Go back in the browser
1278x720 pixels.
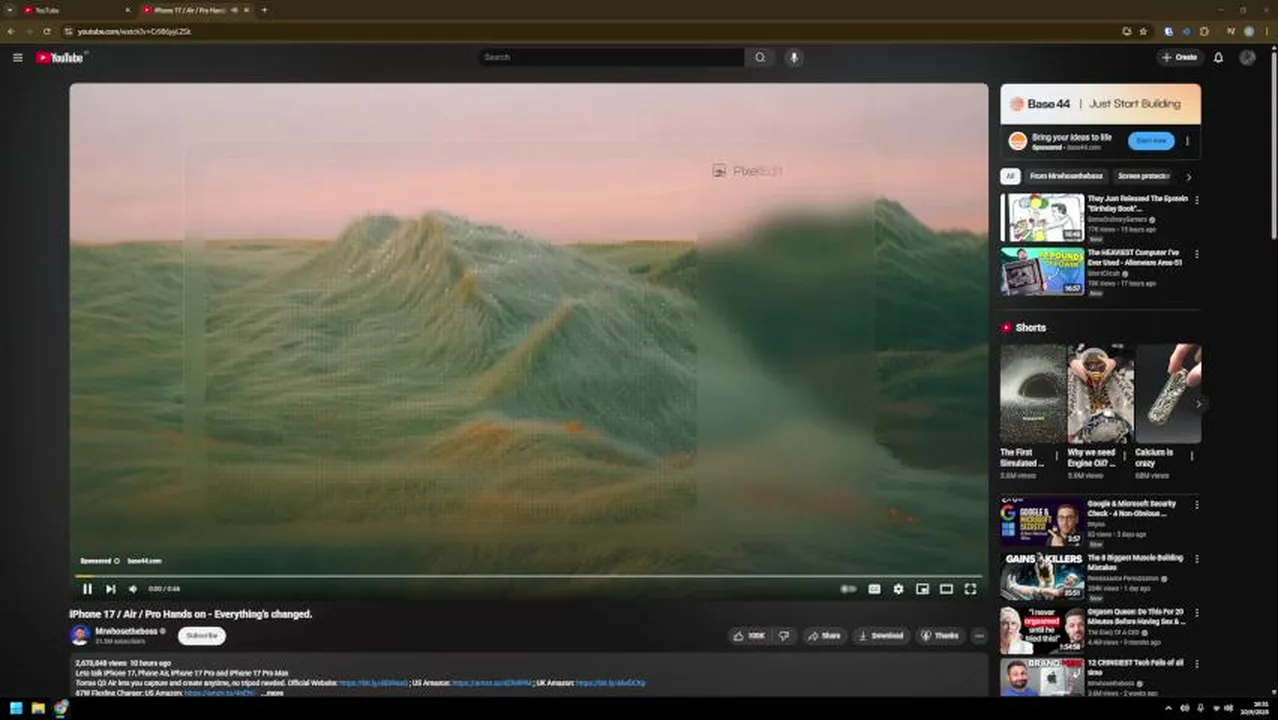pos(11,31)
